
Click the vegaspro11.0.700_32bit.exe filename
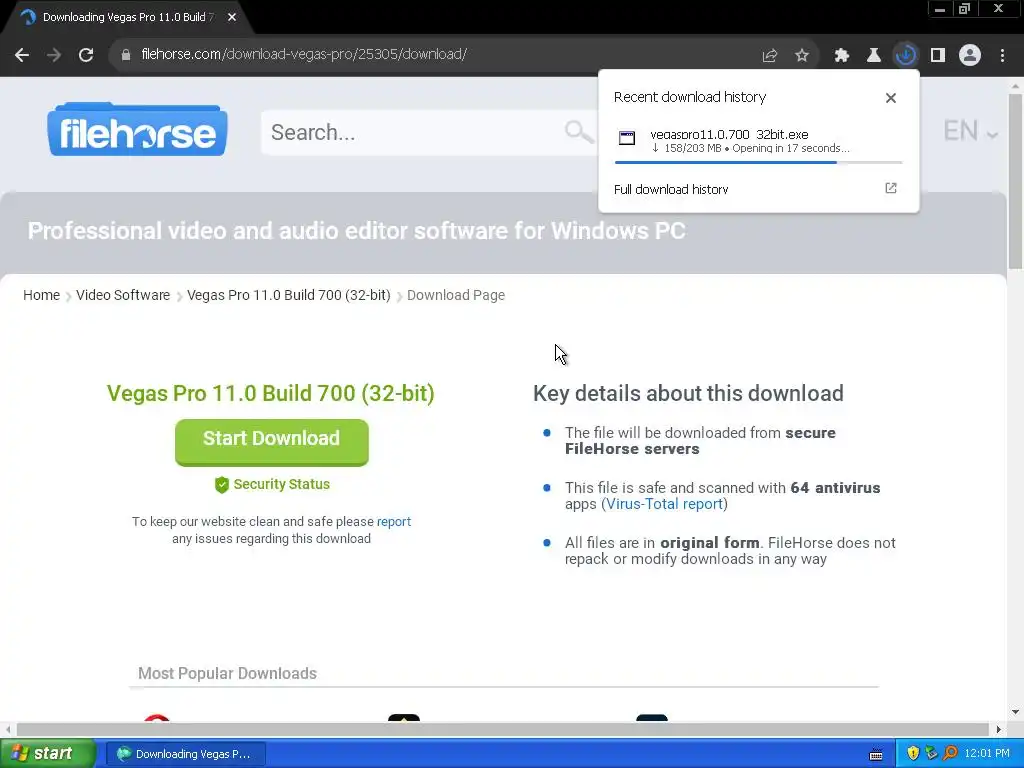729,135
